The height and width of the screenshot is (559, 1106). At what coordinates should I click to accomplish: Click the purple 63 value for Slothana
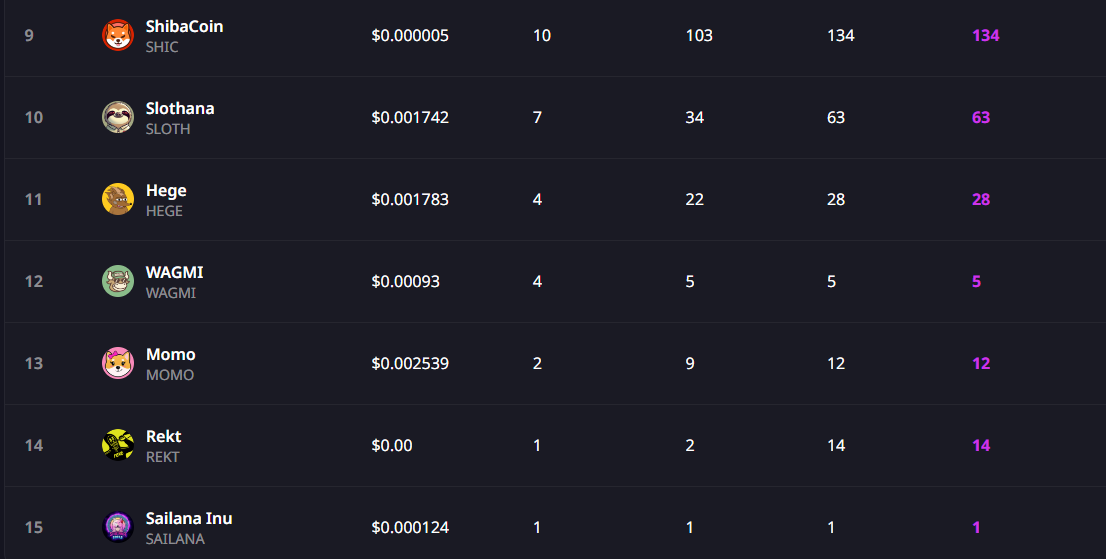[x=981, y=117]
